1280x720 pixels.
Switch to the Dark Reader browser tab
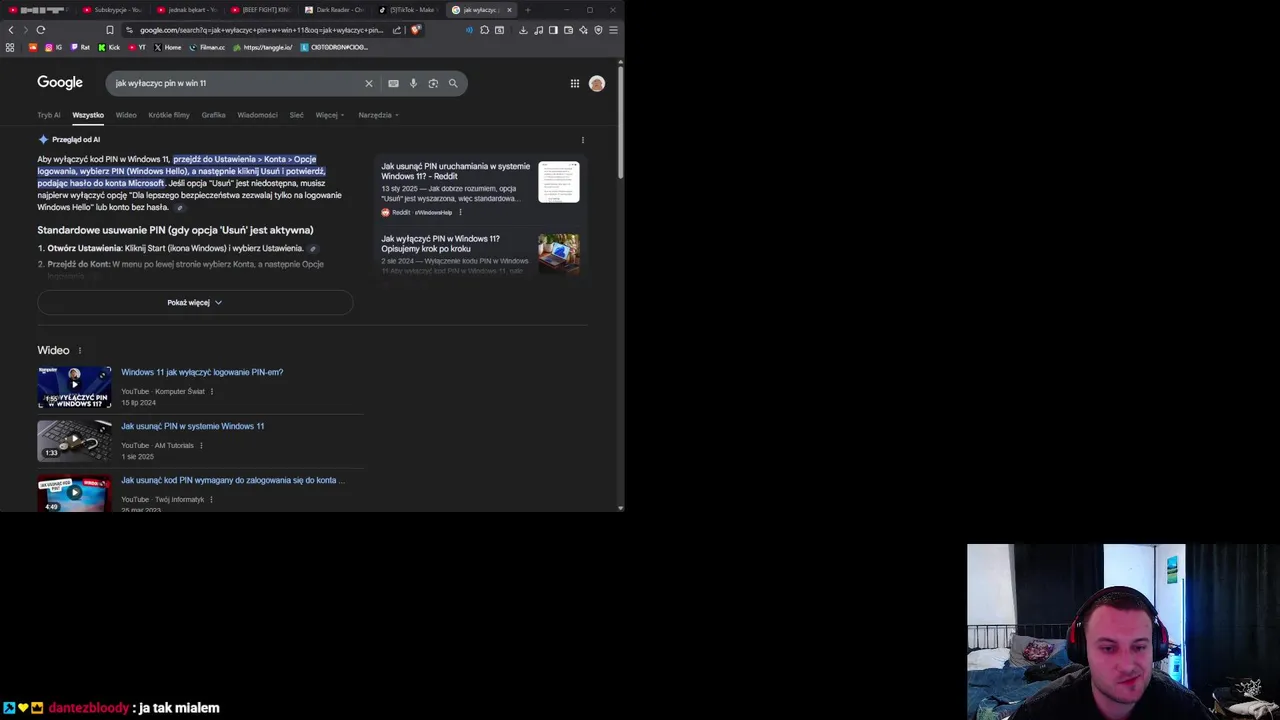[334, 10]
